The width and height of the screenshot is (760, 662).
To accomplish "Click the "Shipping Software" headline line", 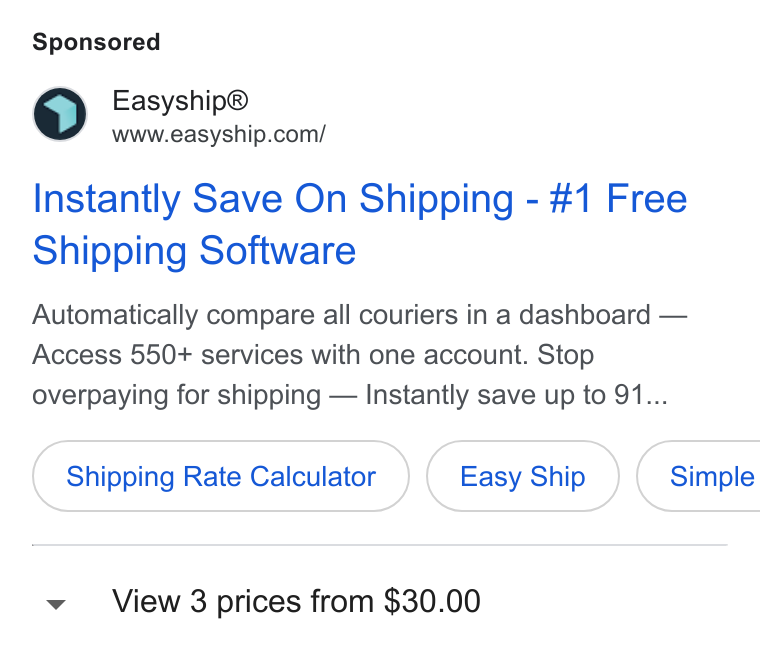I will (x=194, y=251).
